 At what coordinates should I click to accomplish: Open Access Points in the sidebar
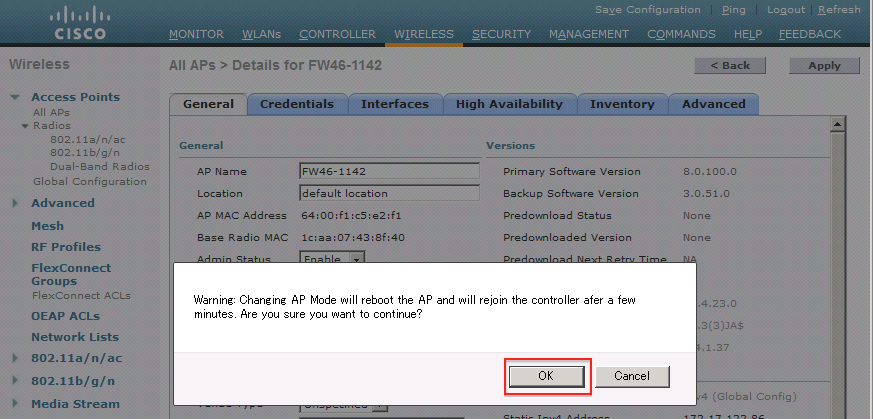75,97
